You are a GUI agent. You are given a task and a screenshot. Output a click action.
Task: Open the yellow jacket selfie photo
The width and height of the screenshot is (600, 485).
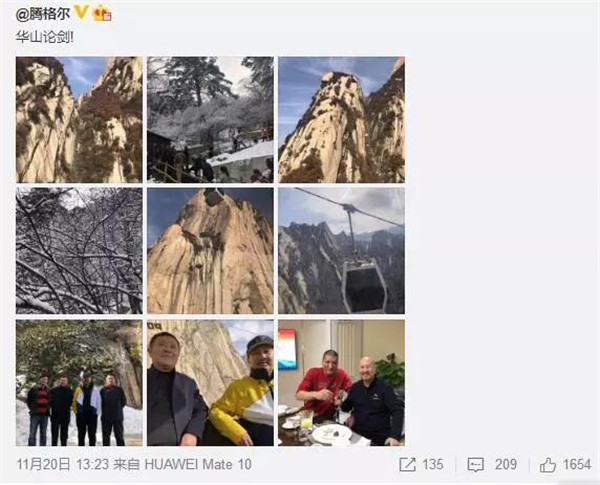click(x=210, y=383)
